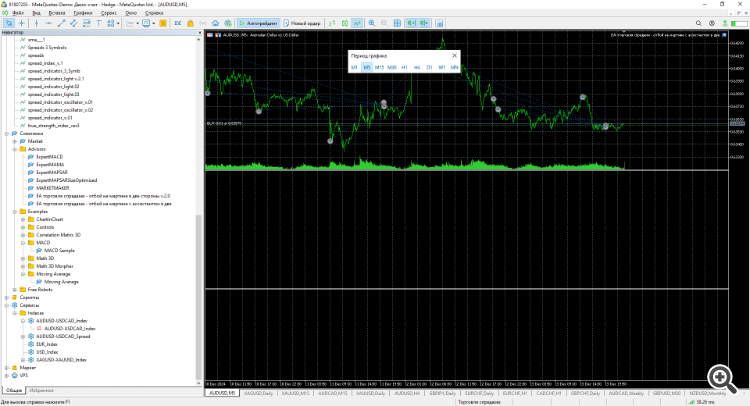Open the Сервис menu
750x406 pixels.
[109, 13]
